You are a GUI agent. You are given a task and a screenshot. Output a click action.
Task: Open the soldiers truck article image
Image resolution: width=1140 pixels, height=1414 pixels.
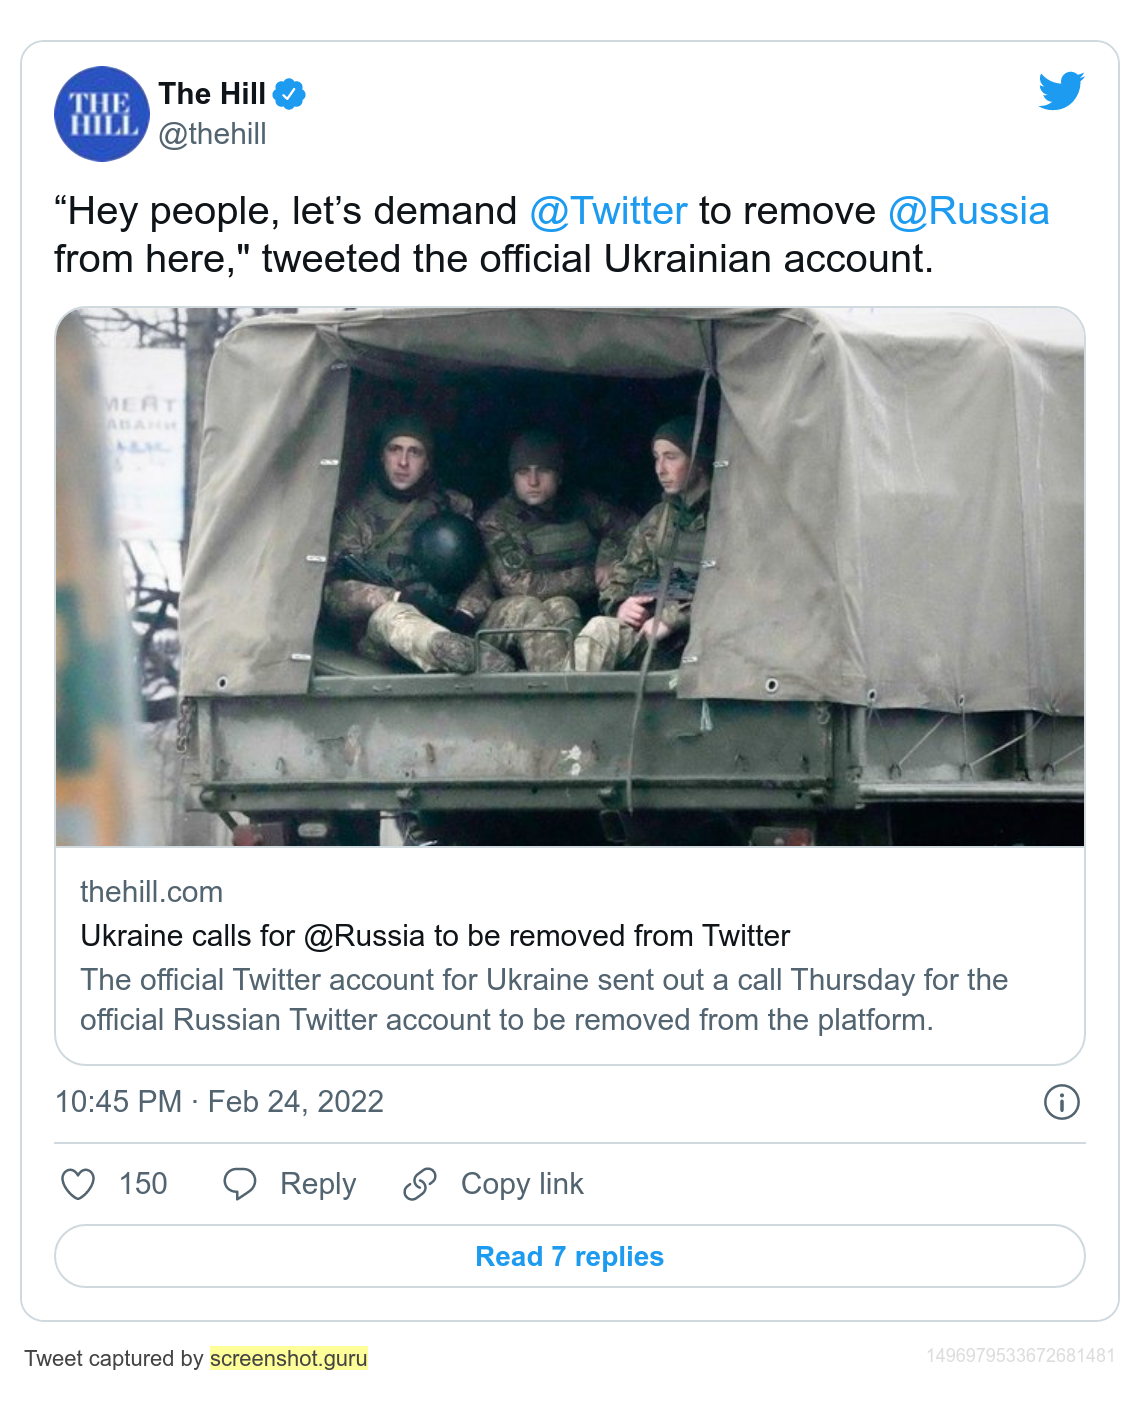click(x=570, y=577)
